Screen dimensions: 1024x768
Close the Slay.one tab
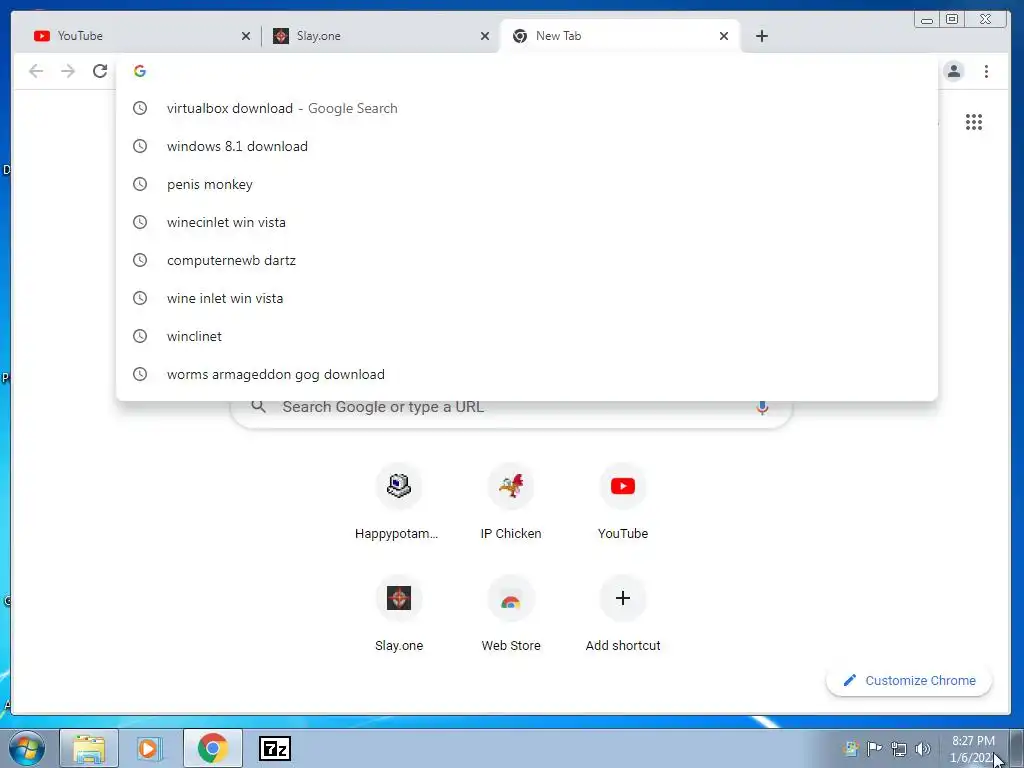(485, 36)
